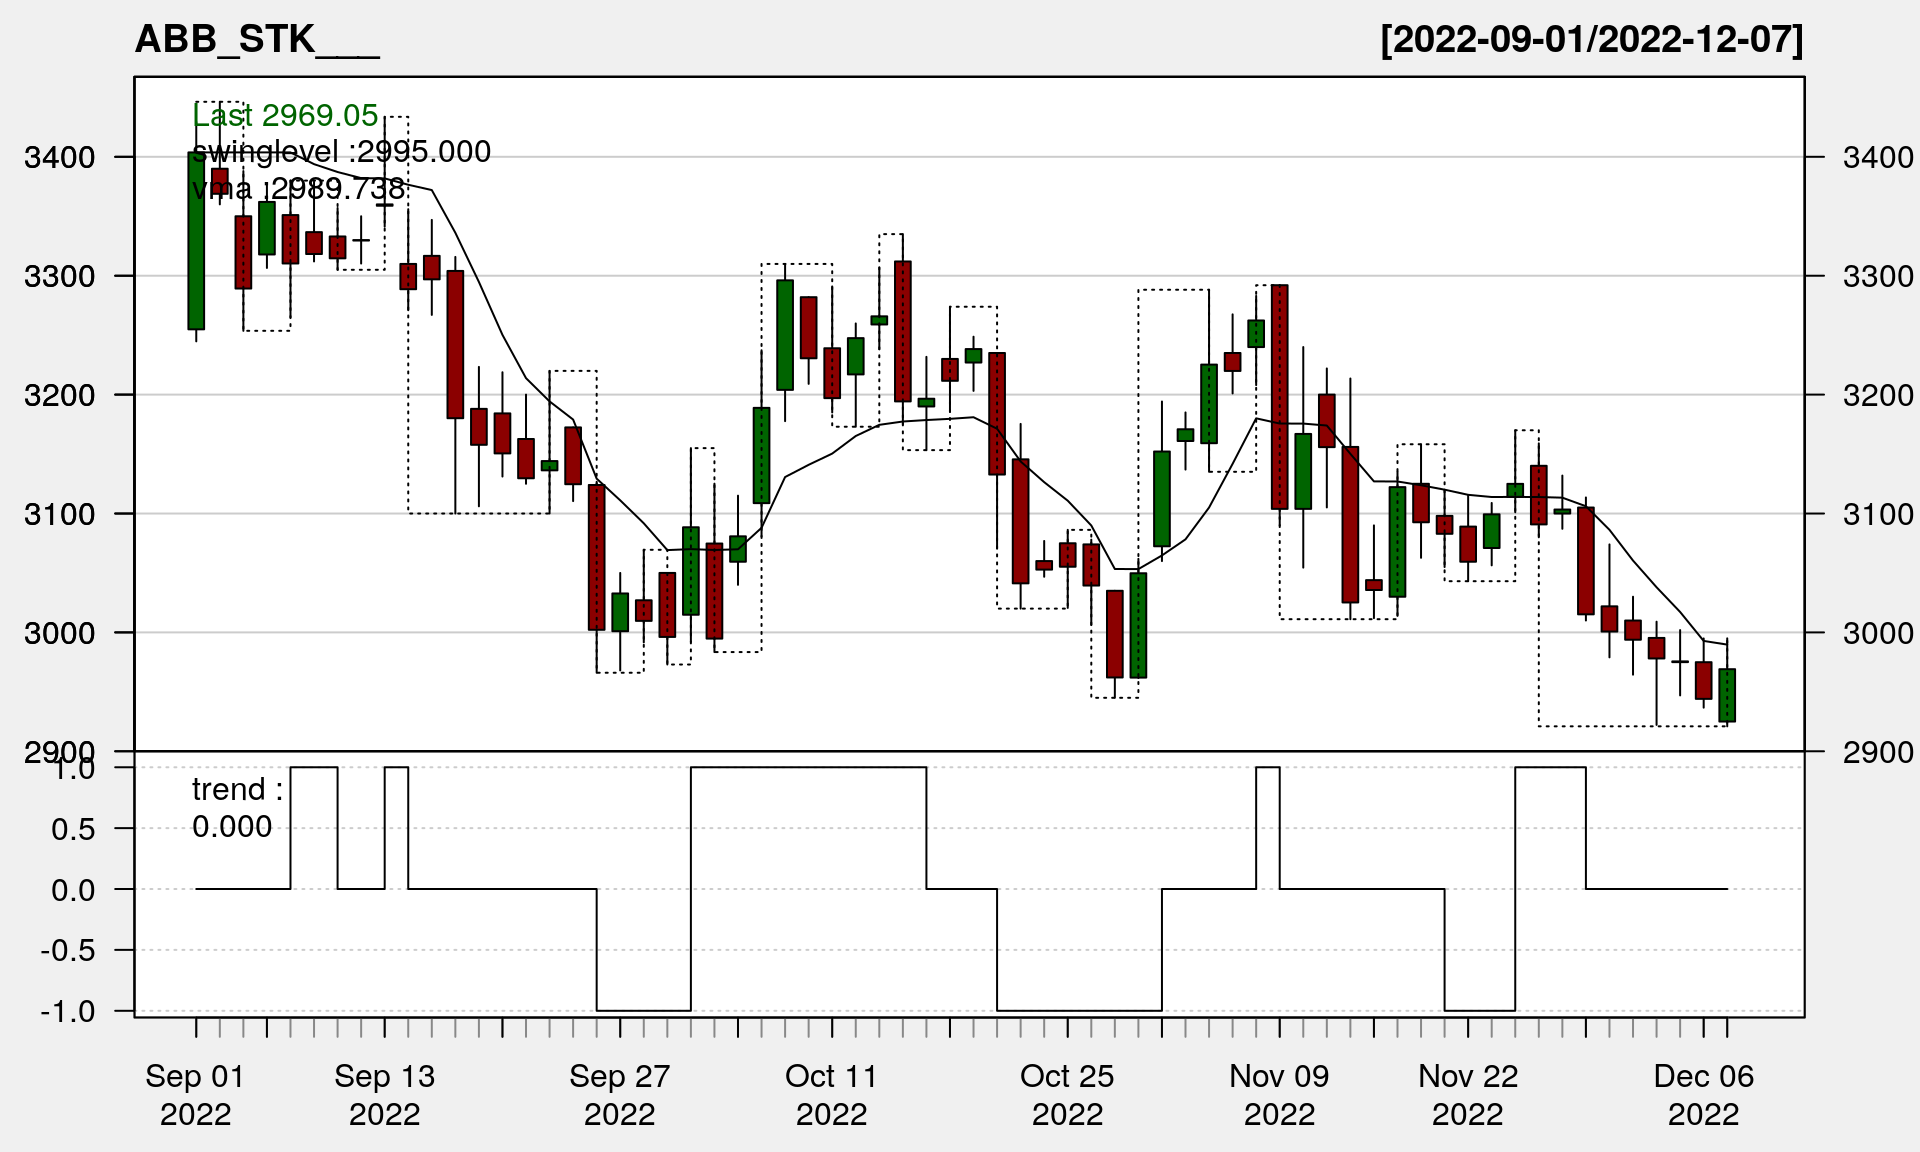Click the ABB_STK chart title

pyautogui.click(x=256, y=40)
